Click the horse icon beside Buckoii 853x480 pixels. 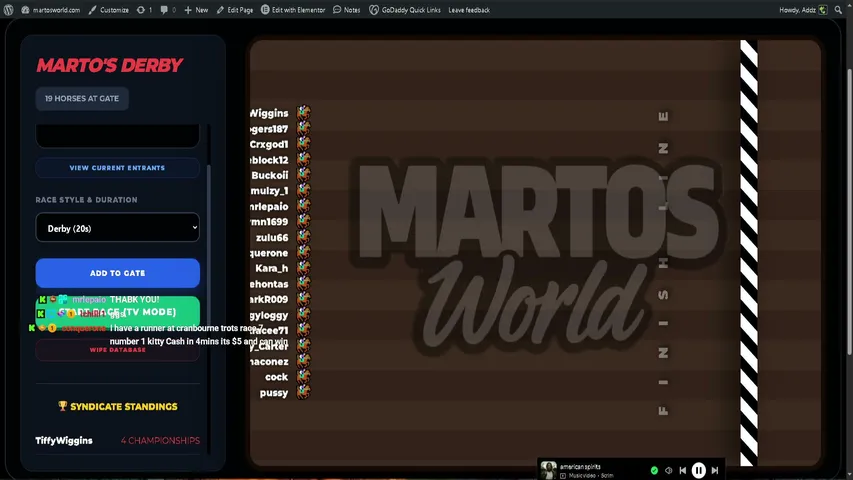(303, 175)
